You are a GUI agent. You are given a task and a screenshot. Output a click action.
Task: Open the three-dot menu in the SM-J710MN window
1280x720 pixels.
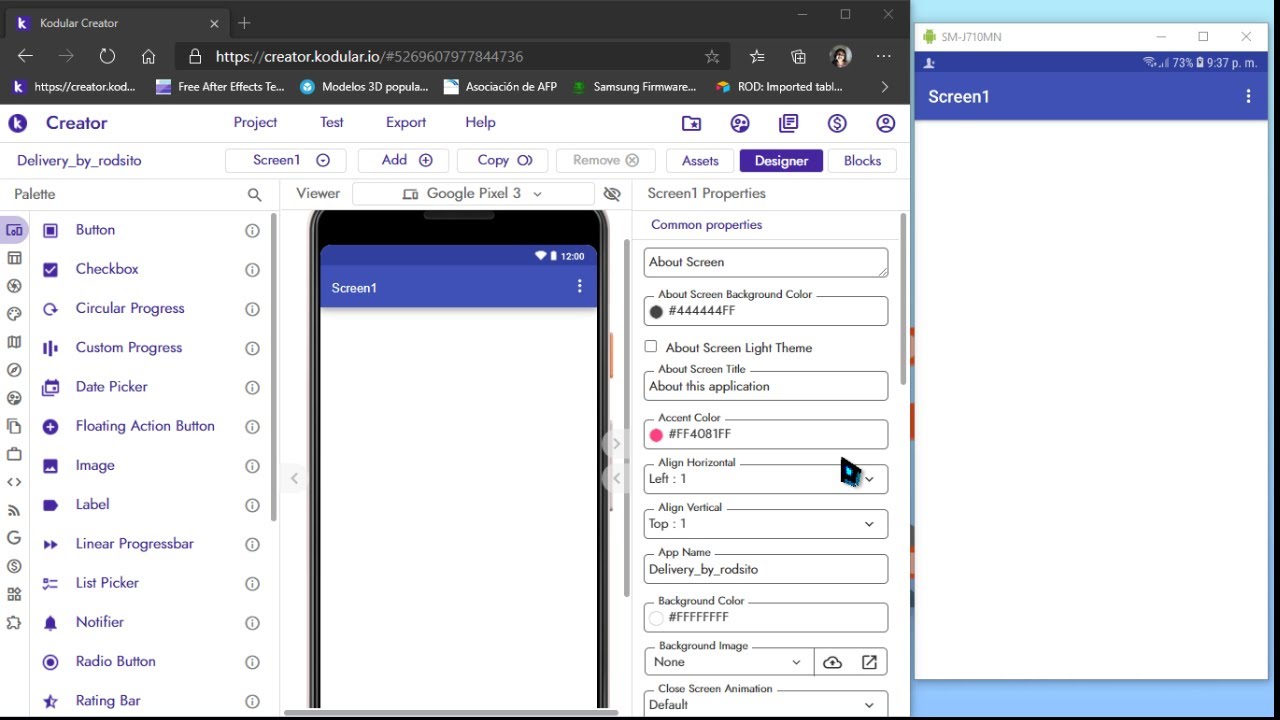pyautogui.click(x=1248, y=96)
